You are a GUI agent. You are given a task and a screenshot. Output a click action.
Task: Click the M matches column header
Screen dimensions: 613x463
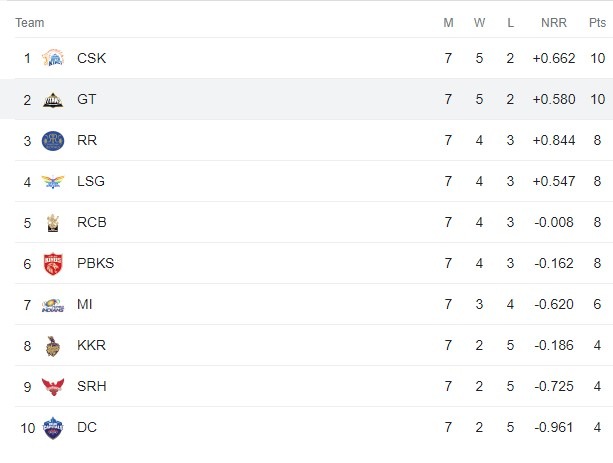click(x=448, y=23)
